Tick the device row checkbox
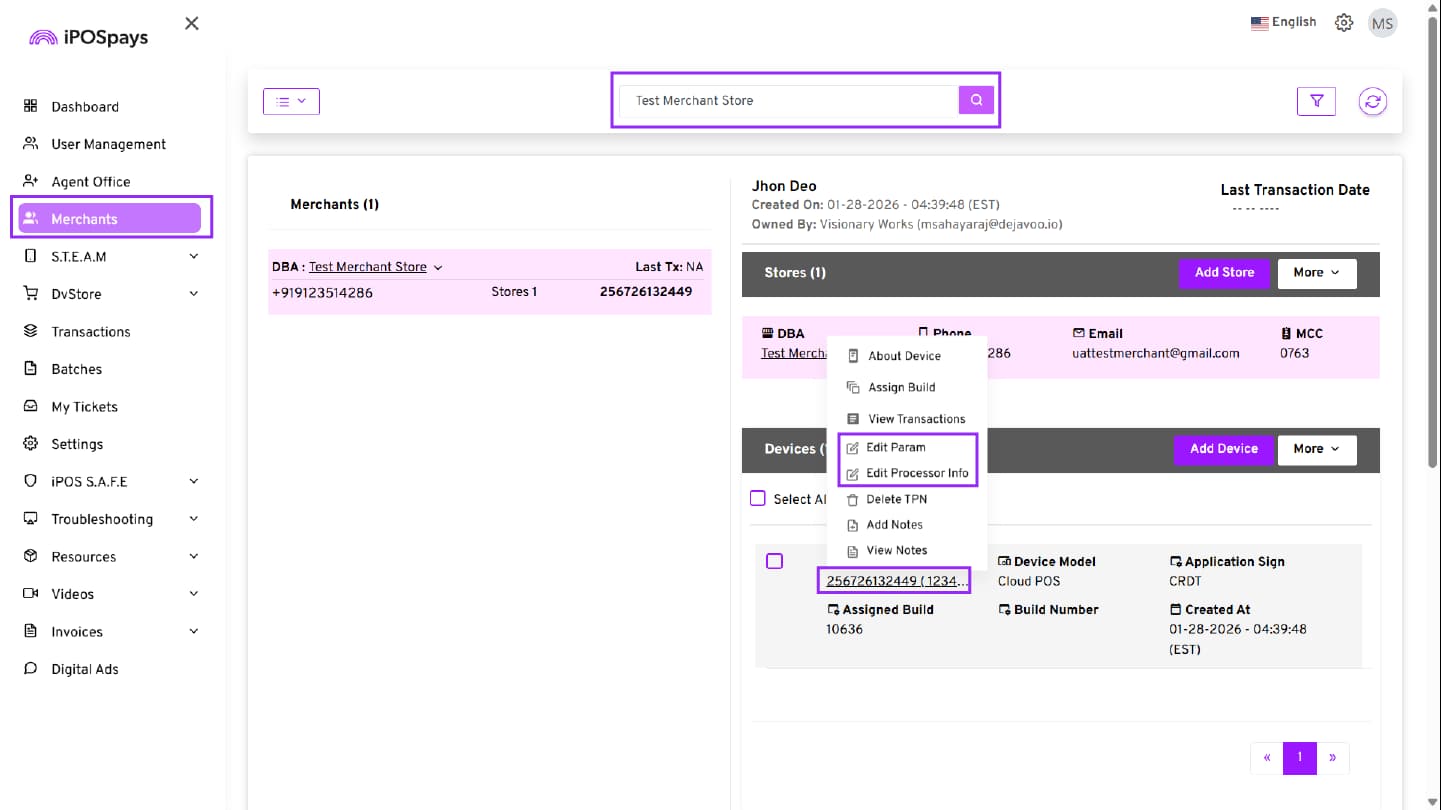Screen dimensions: 1441x810 [x=774, y=561]
